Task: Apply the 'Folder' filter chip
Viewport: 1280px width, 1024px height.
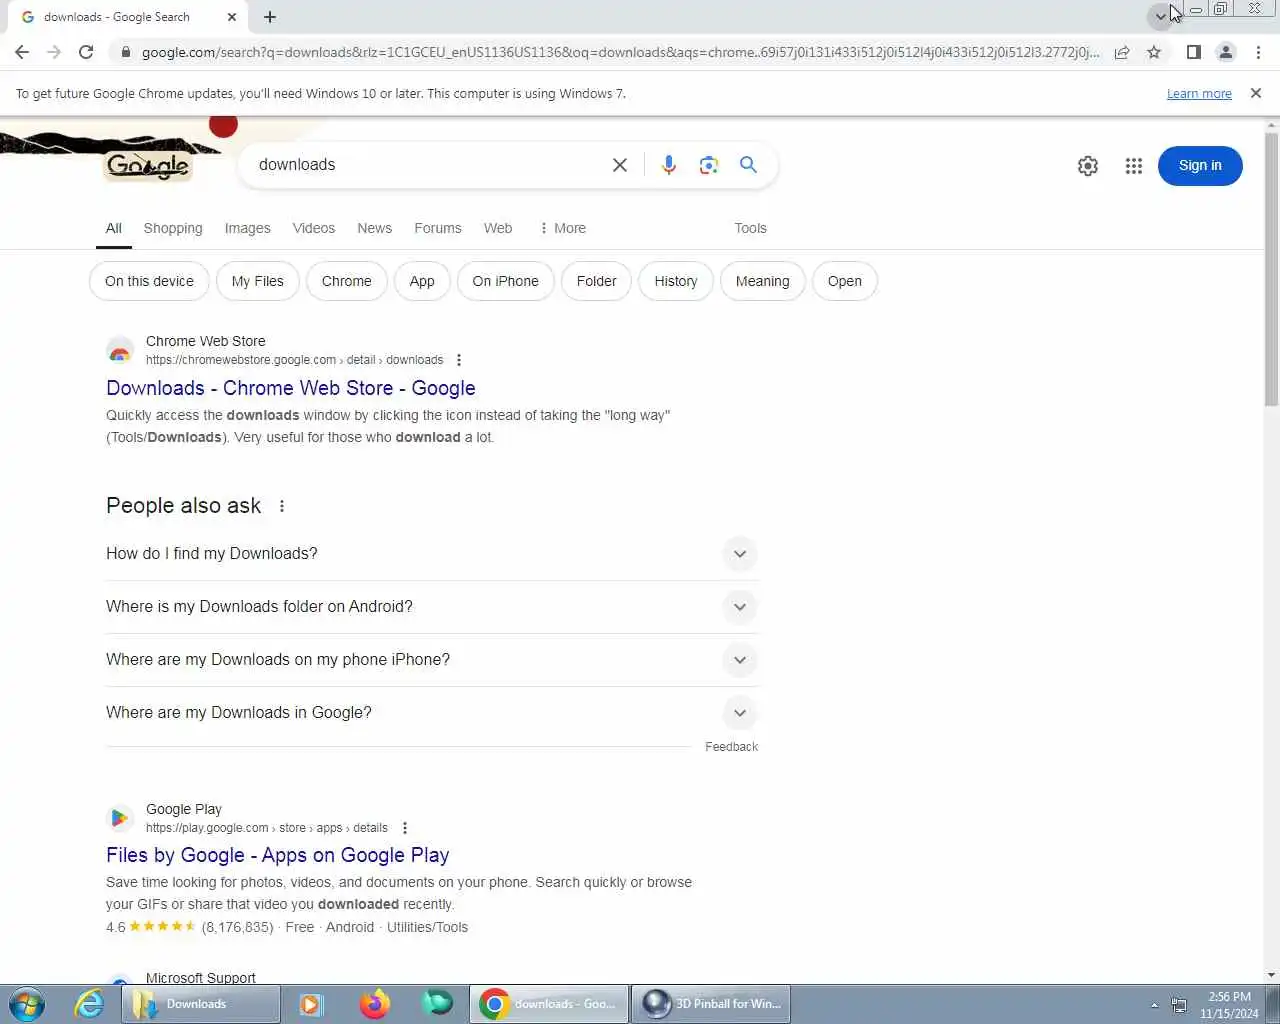Action: click(597, 281)
